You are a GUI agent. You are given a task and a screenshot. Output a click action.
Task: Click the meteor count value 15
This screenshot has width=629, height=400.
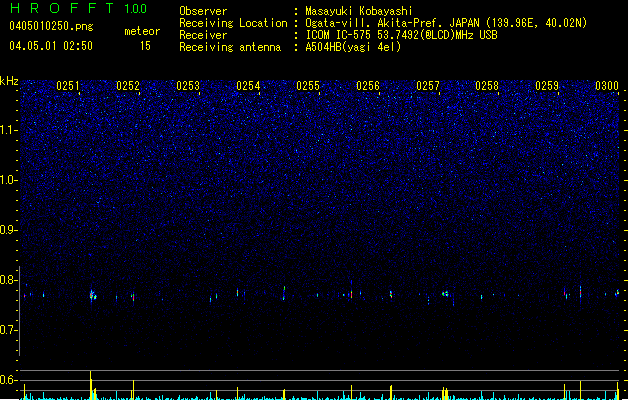145,46
